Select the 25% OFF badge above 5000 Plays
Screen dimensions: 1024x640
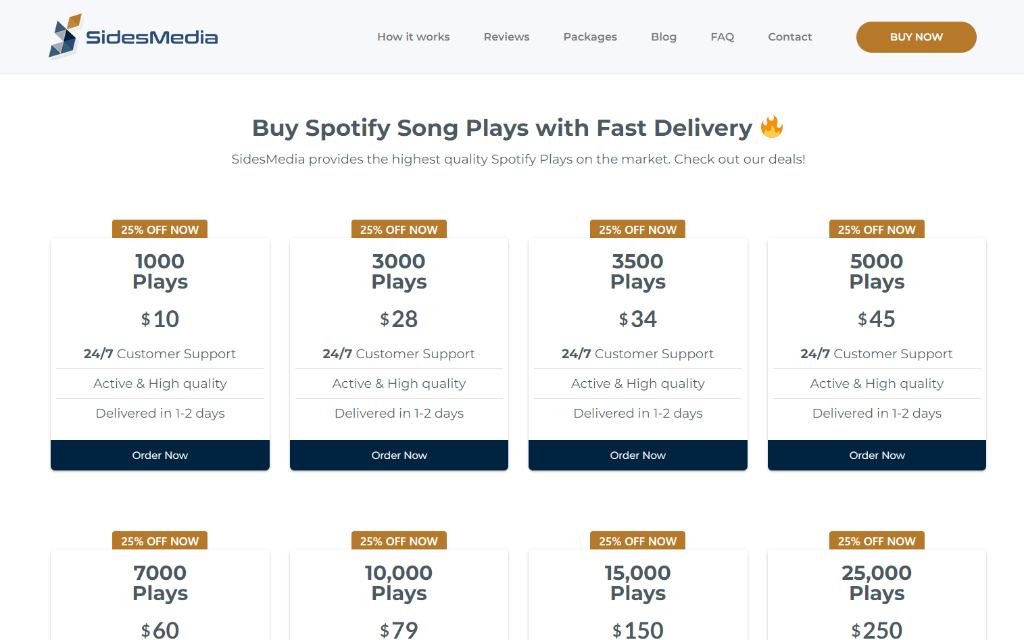pyautogui.click(x=877, y=230)
